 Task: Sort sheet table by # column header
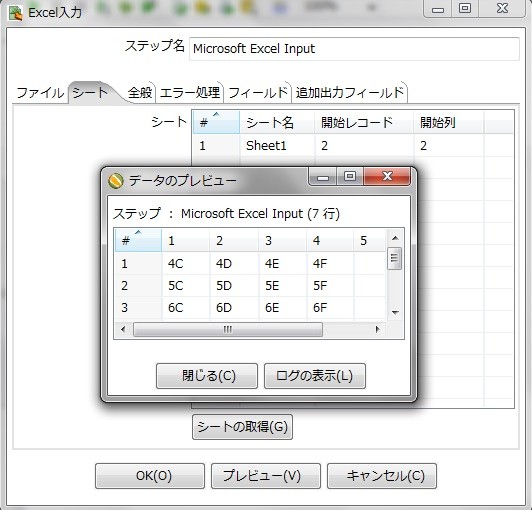click(x=216, y=122)
